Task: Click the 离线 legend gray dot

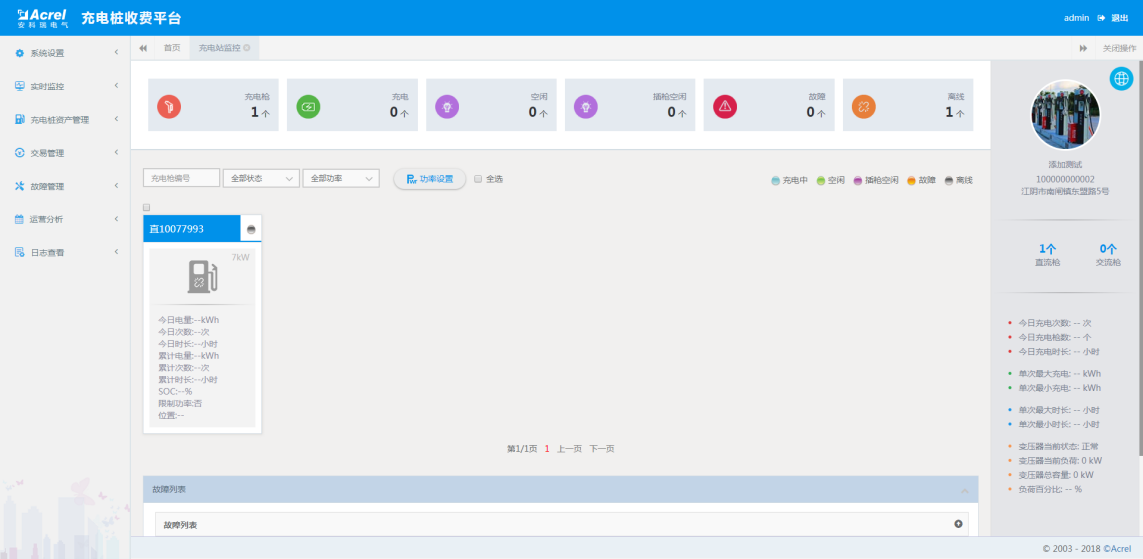Action: coord(949,180)
